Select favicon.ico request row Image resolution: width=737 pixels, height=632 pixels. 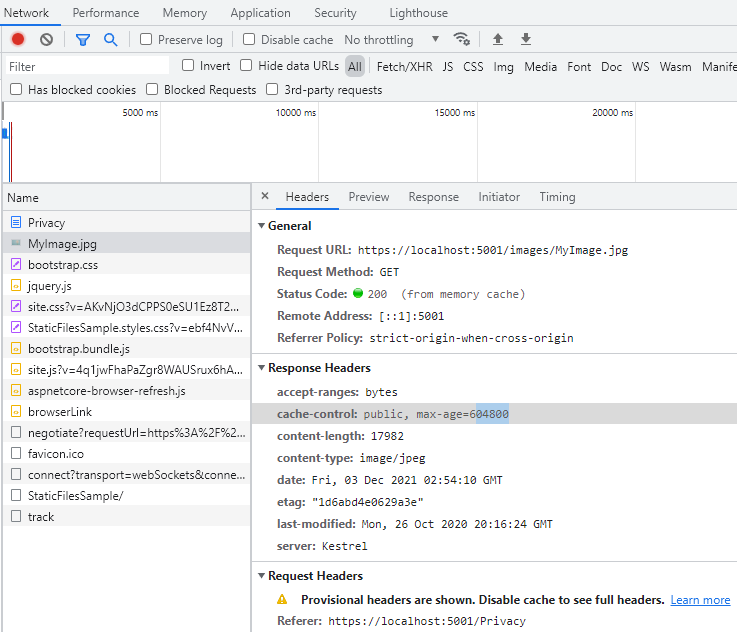click(126, 453)
